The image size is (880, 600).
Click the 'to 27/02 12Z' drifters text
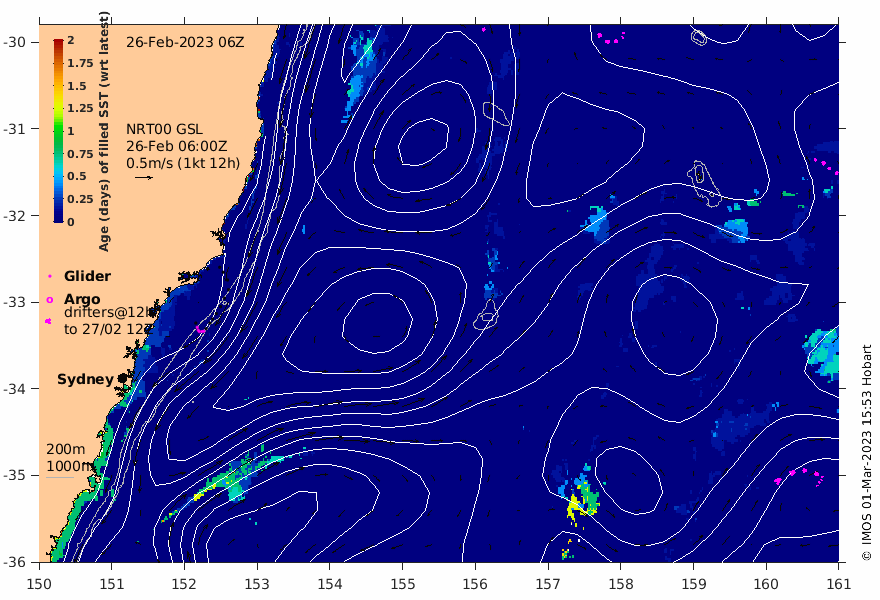[x=108, y=329]
